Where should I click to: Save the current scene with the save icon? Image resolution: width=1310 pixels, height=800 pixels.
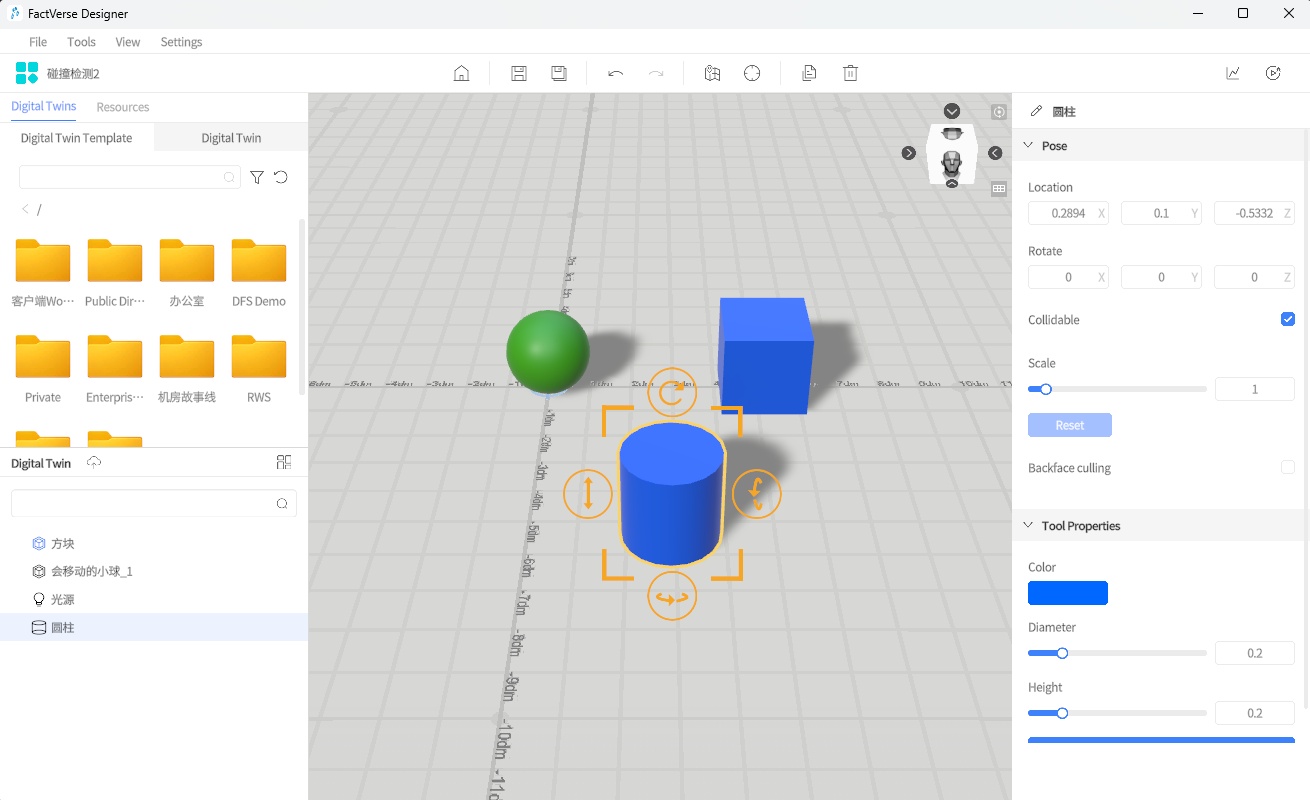click(x=518, y=72)
